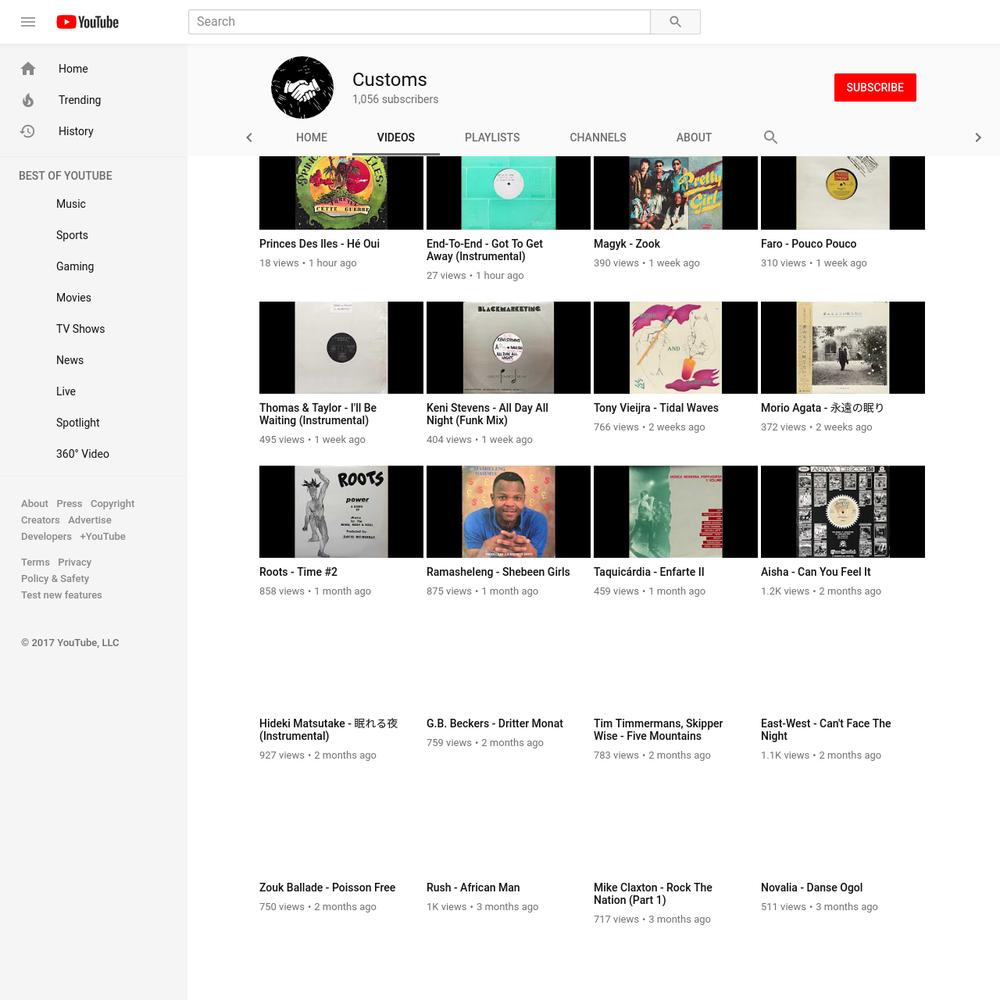Open Keni Stevens All Day All Night thumbnail
1000x1000 pixels.
tap(508, 348)
